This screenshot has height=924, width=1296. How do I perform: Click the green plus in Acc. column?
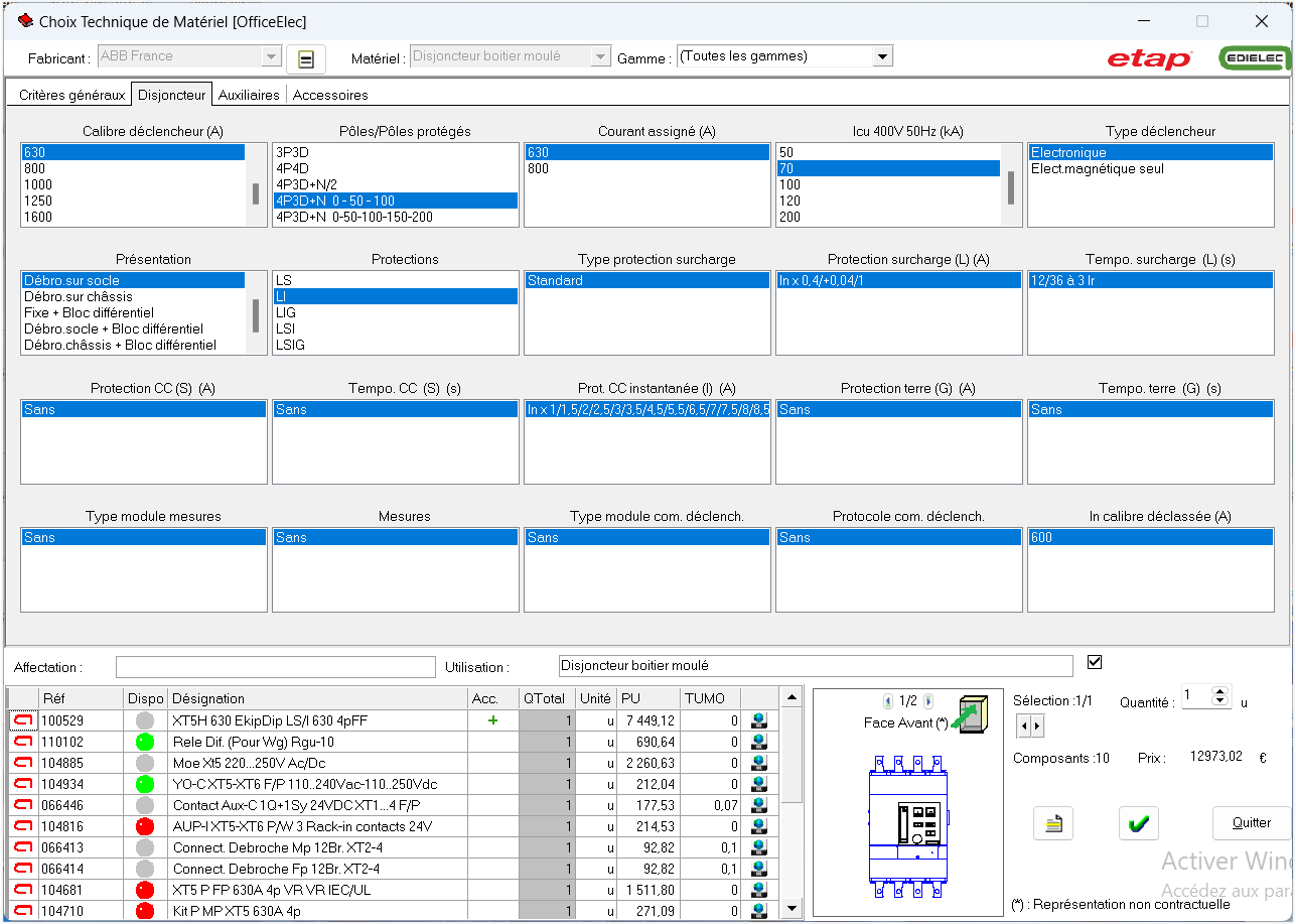point(492,720)
